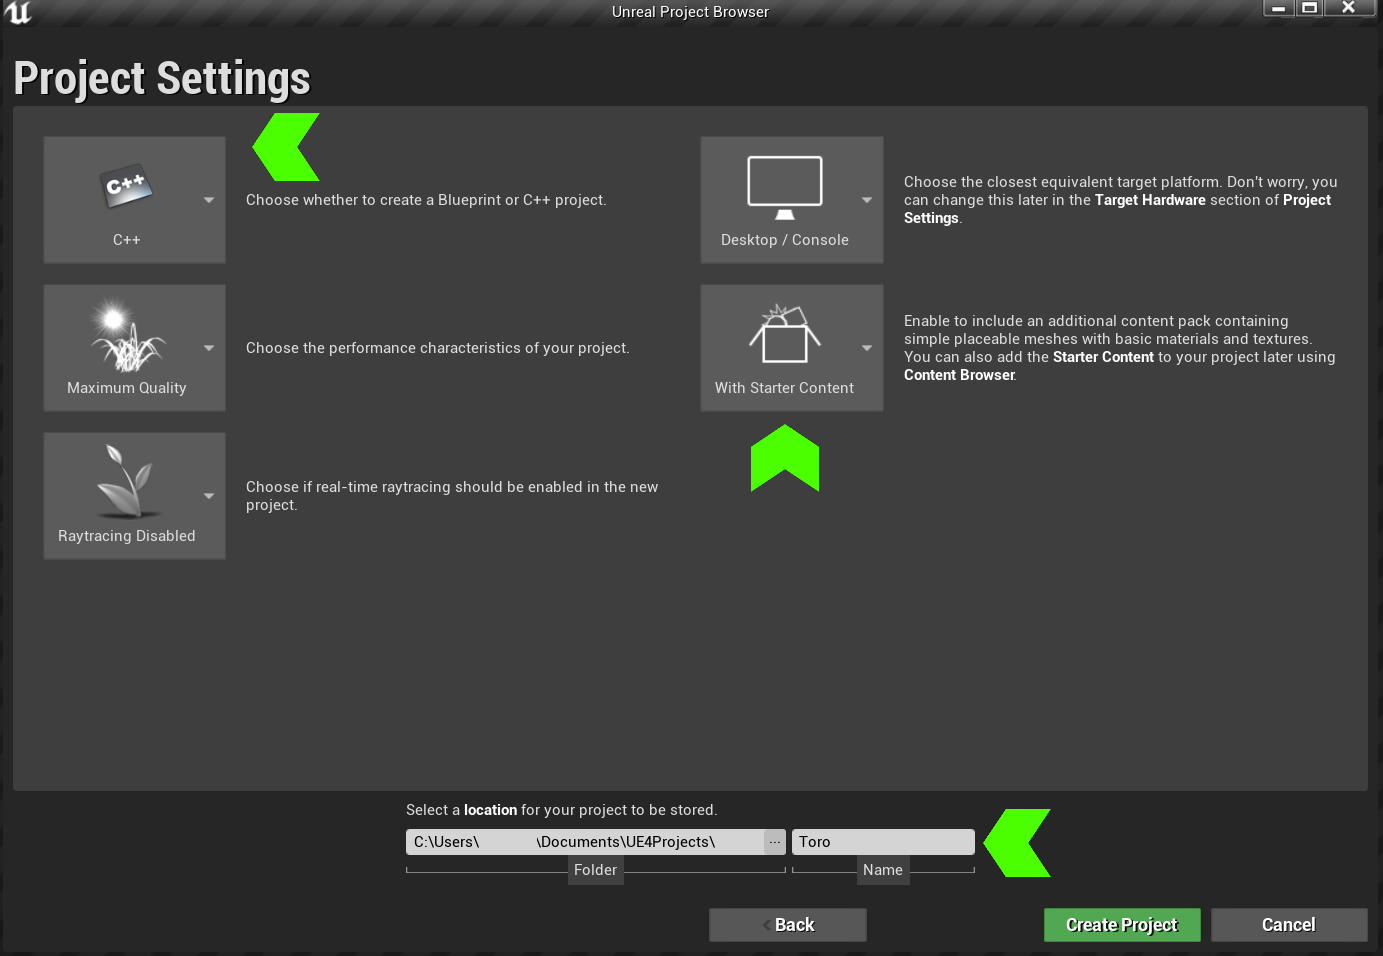Click the Unreal Engine logo in title bar

(18, 12)
